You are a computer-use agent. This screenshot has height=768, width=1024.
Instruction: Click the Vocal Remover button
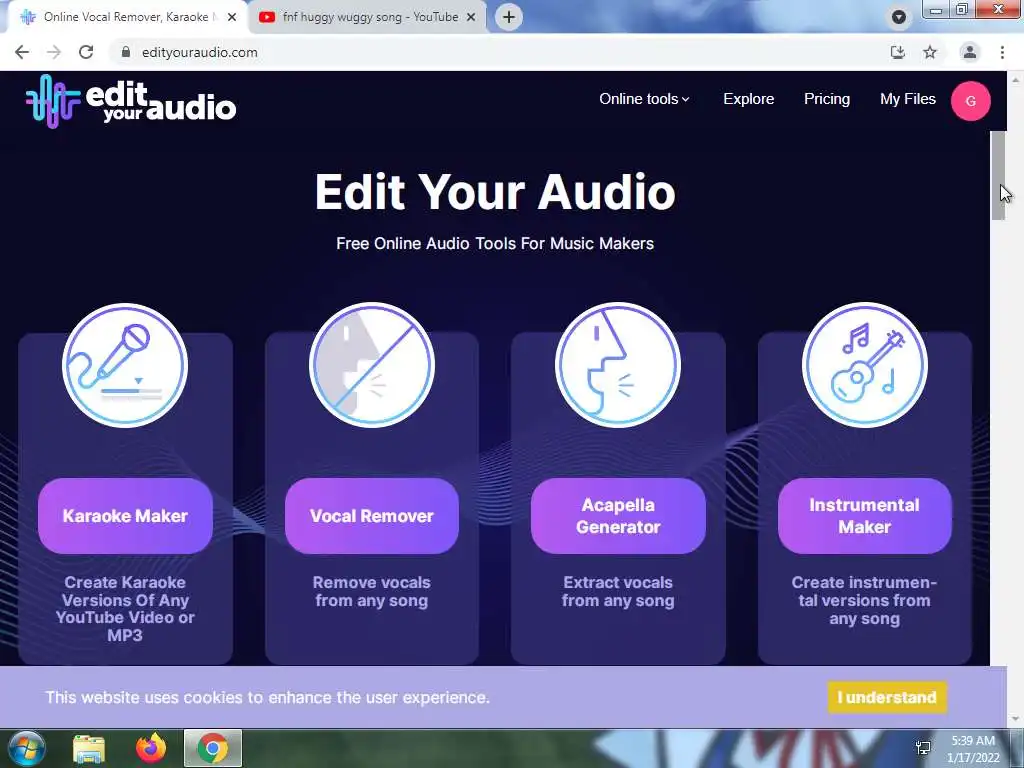372,516
